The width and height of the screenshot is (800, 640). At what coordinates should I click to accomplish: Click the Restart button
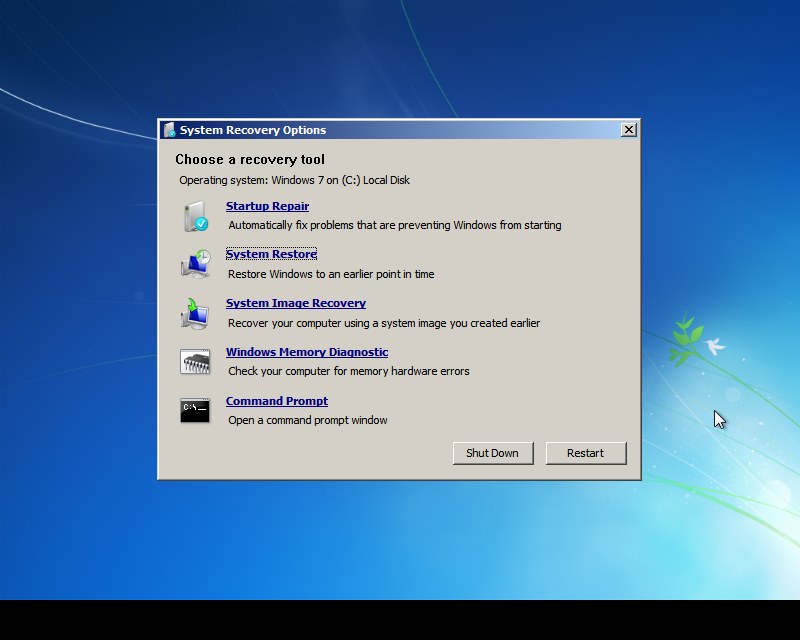(586, 453)
